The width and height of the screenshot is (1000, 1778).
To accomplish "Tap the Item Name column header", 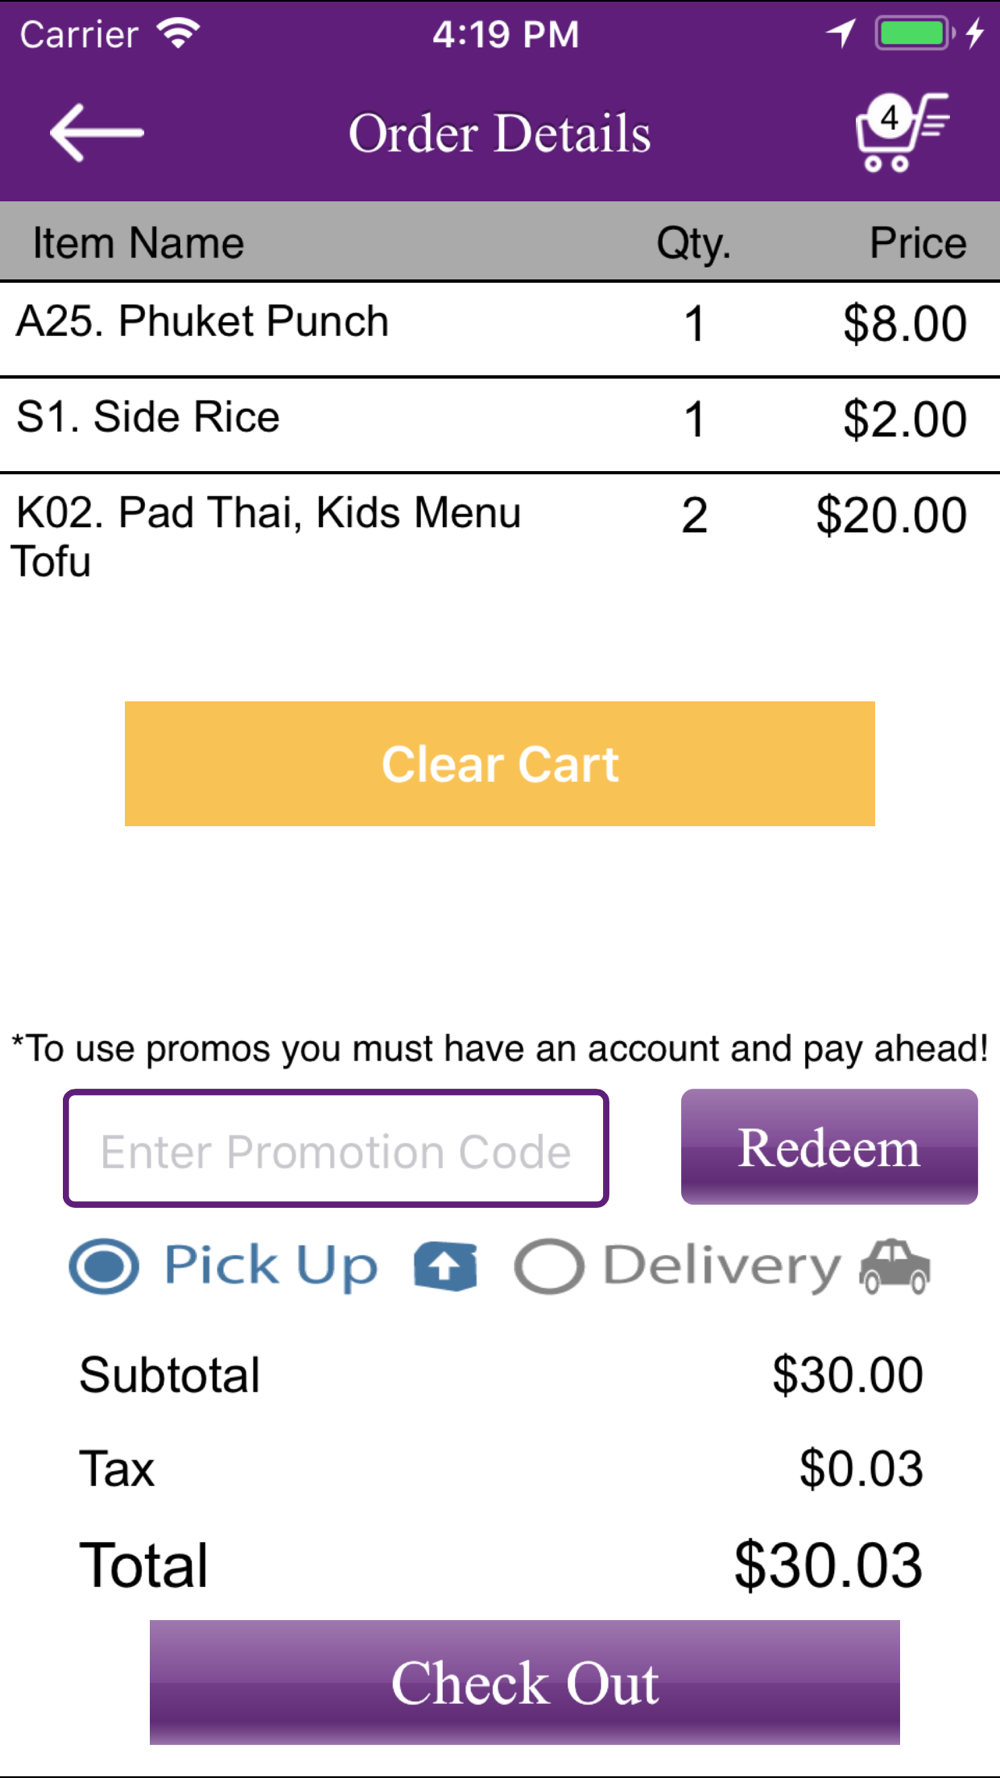I will point(139,243).
